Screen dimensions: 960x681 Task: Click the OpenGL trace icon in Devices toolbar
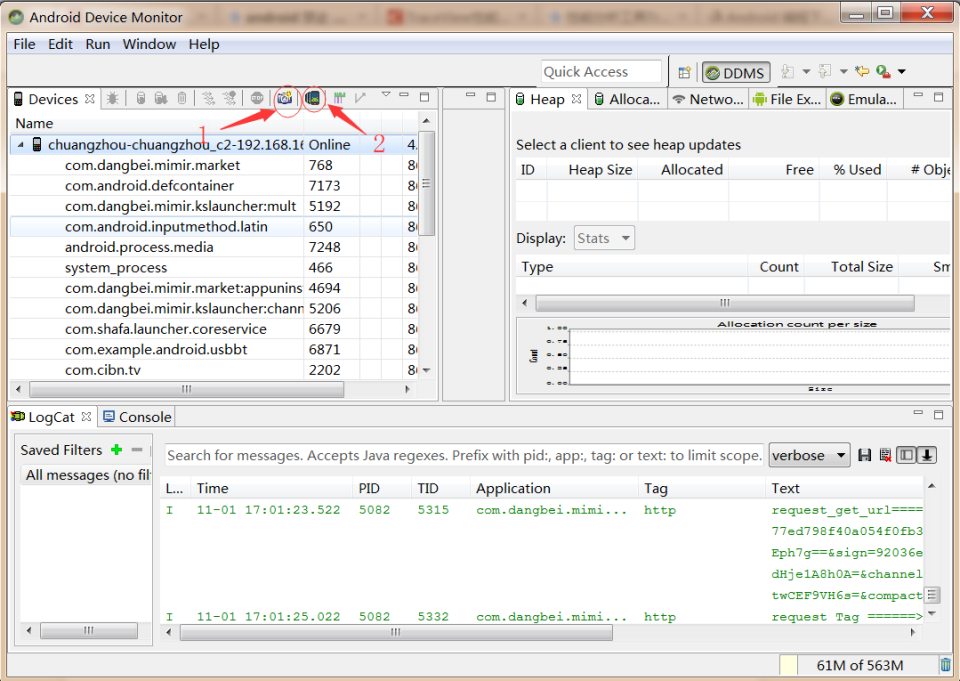361,98
